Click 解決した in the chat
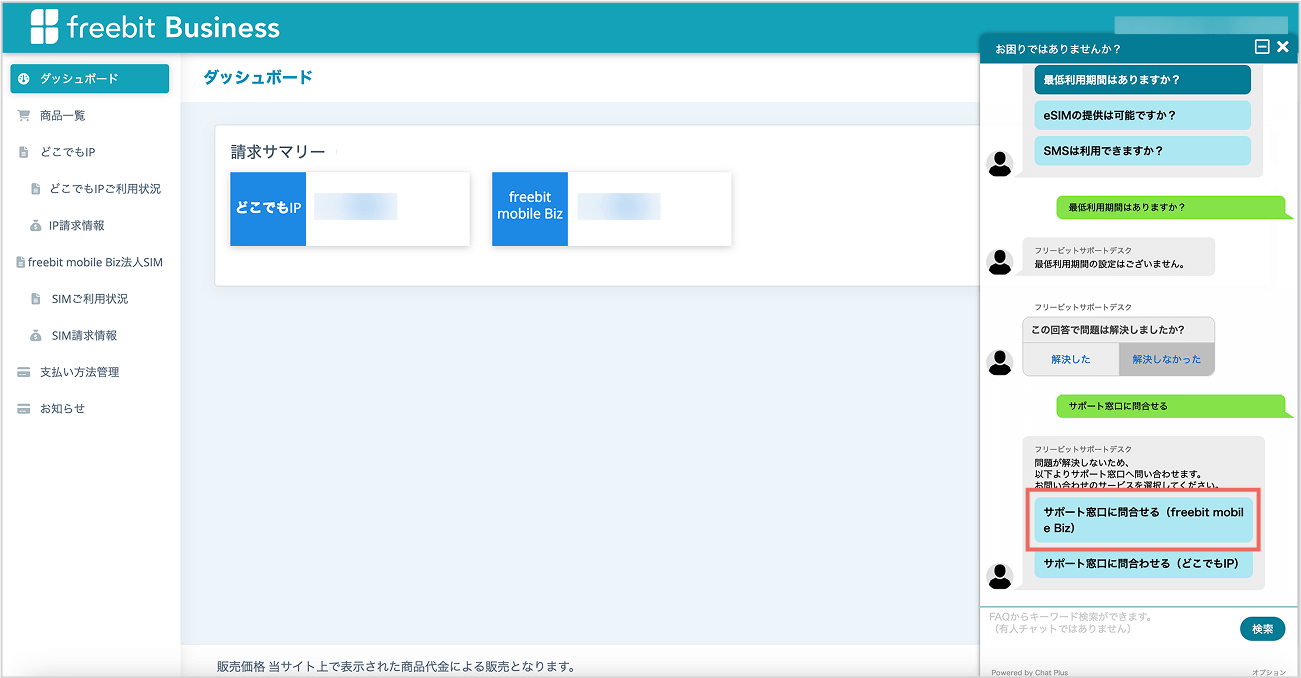This screenshot has height=678, width=1301. [1071, 359]
